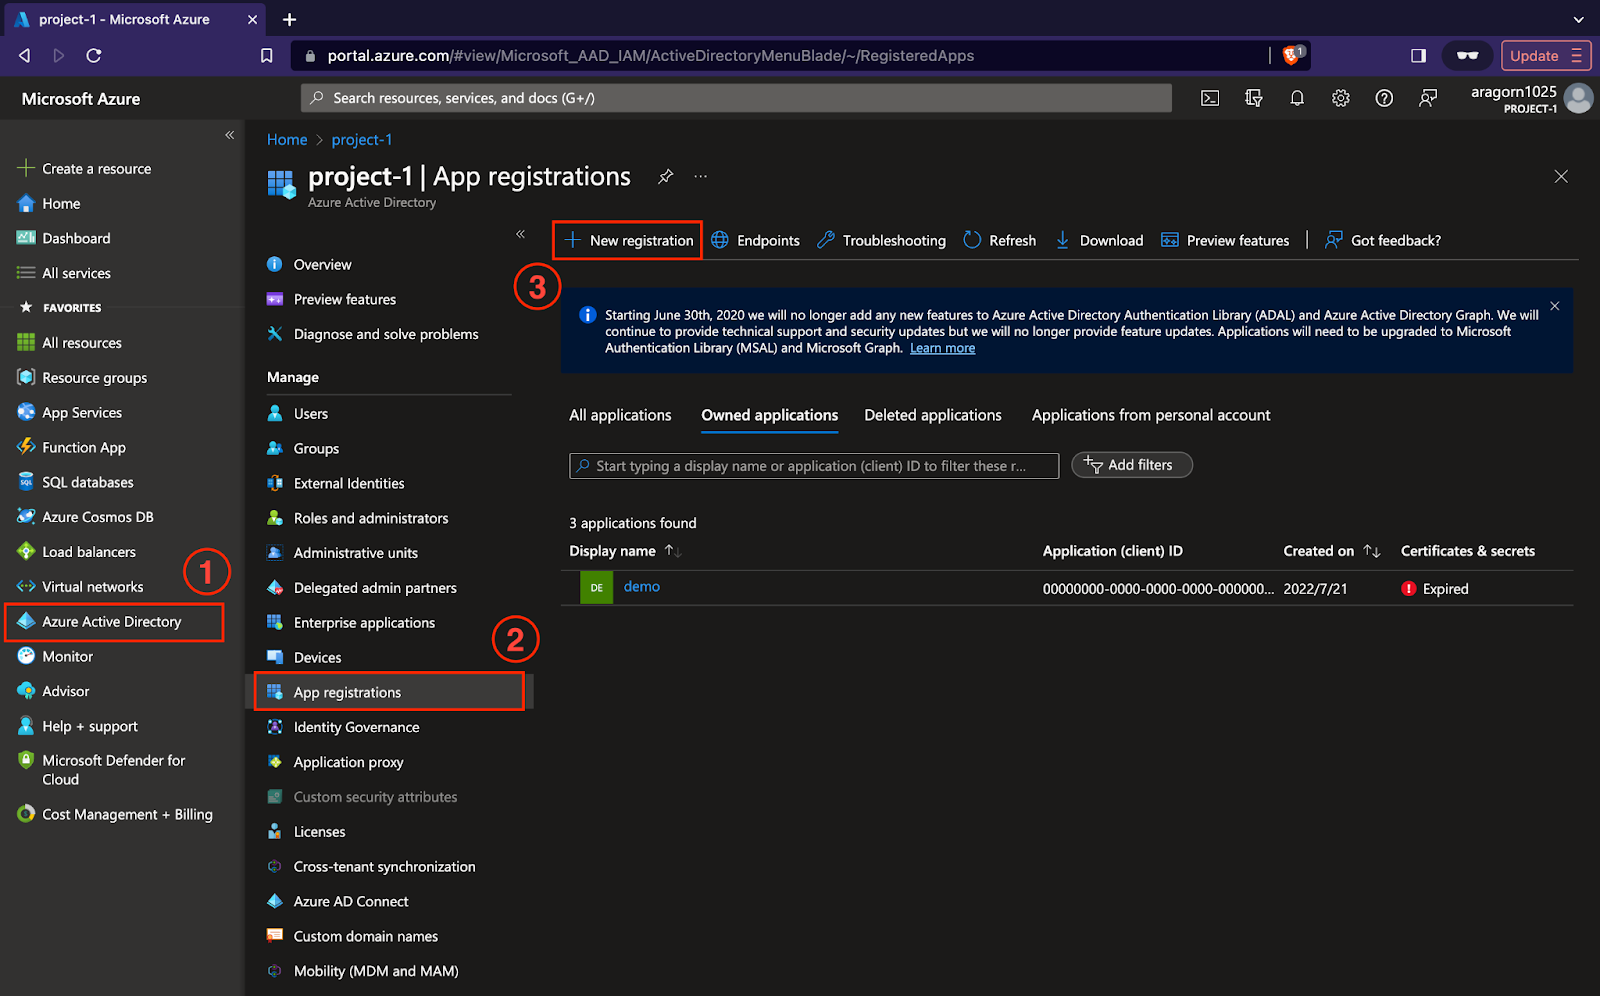Open Advisor
Viewport: 1600px width, 996px height.
(x=53, y=692)
